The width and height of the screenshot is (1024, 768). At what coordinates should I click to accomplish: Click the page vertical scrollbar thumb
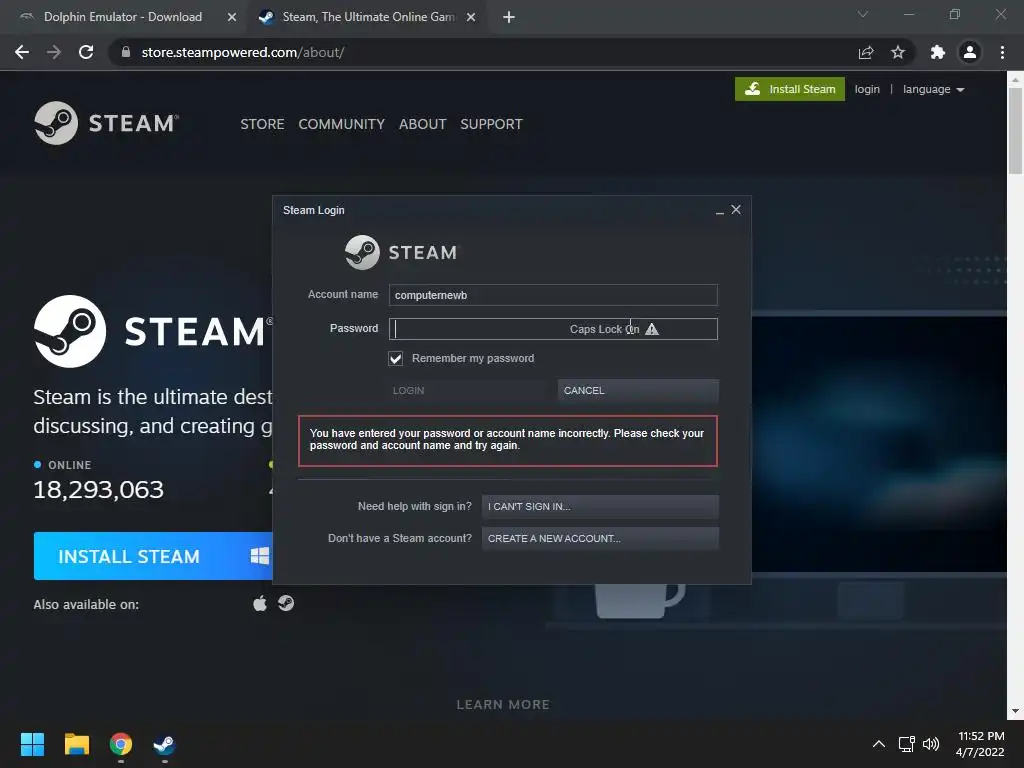(1015, 131)
